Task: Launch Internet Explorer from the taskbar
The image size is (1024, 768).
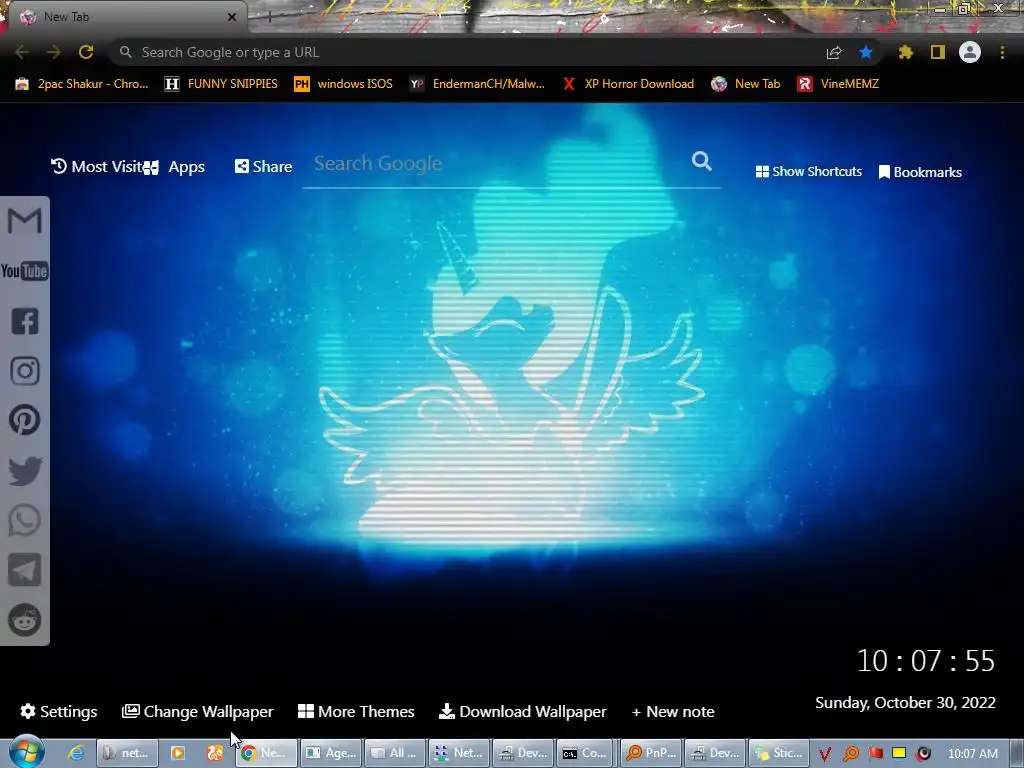Action: click(76, 753)
